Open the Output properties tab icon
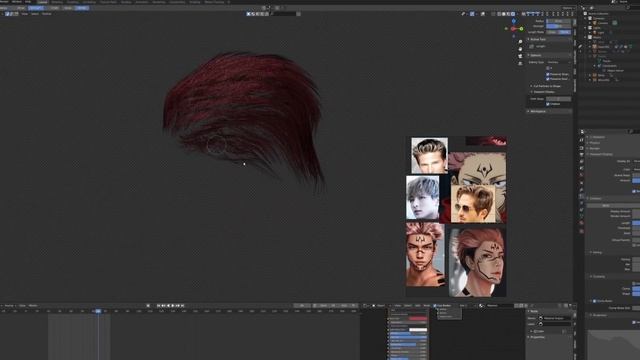The height and width of the screenshot is (360, 640). coord(582,154)
